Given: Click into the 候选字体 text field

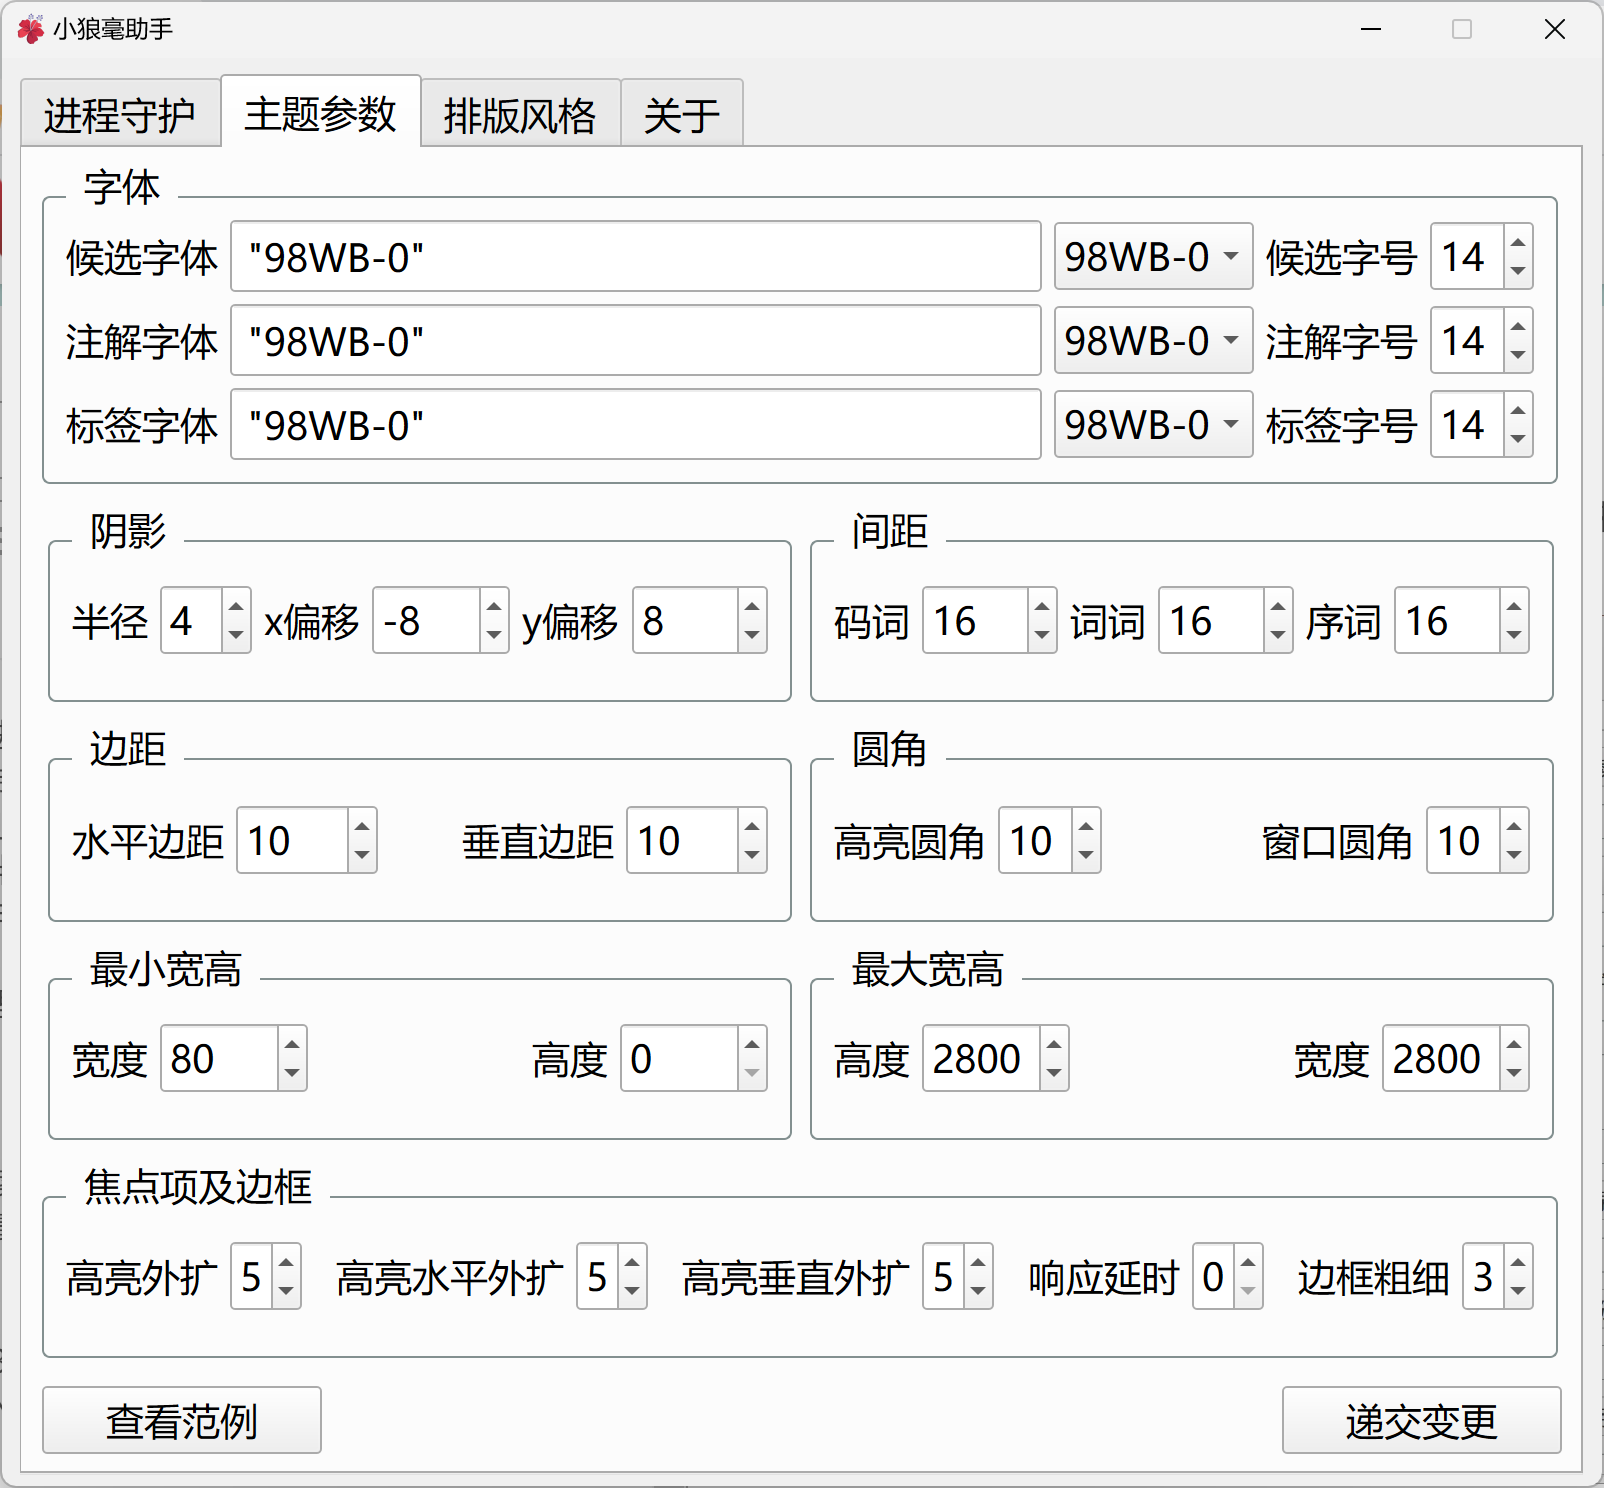Looking at the screenshot, I should click(635, 257).
